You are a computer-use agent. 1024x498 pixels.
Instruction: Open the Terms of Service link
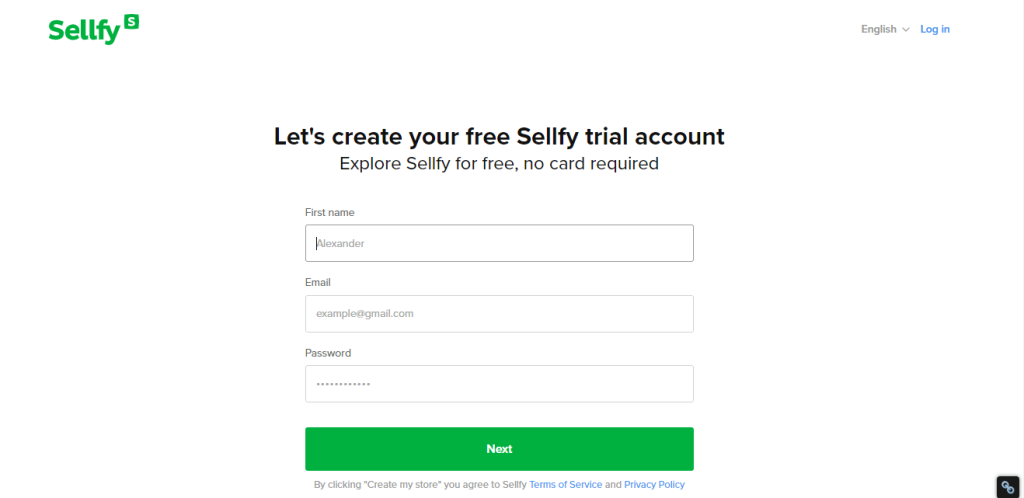pyautogui.click(x=566, y=485)
